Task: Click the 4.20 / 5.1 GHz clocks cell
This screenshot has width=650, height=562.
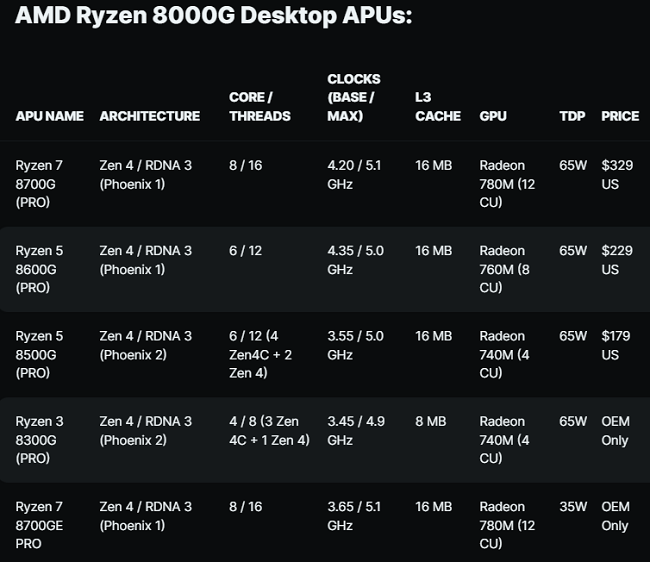Action: point(354,174)
